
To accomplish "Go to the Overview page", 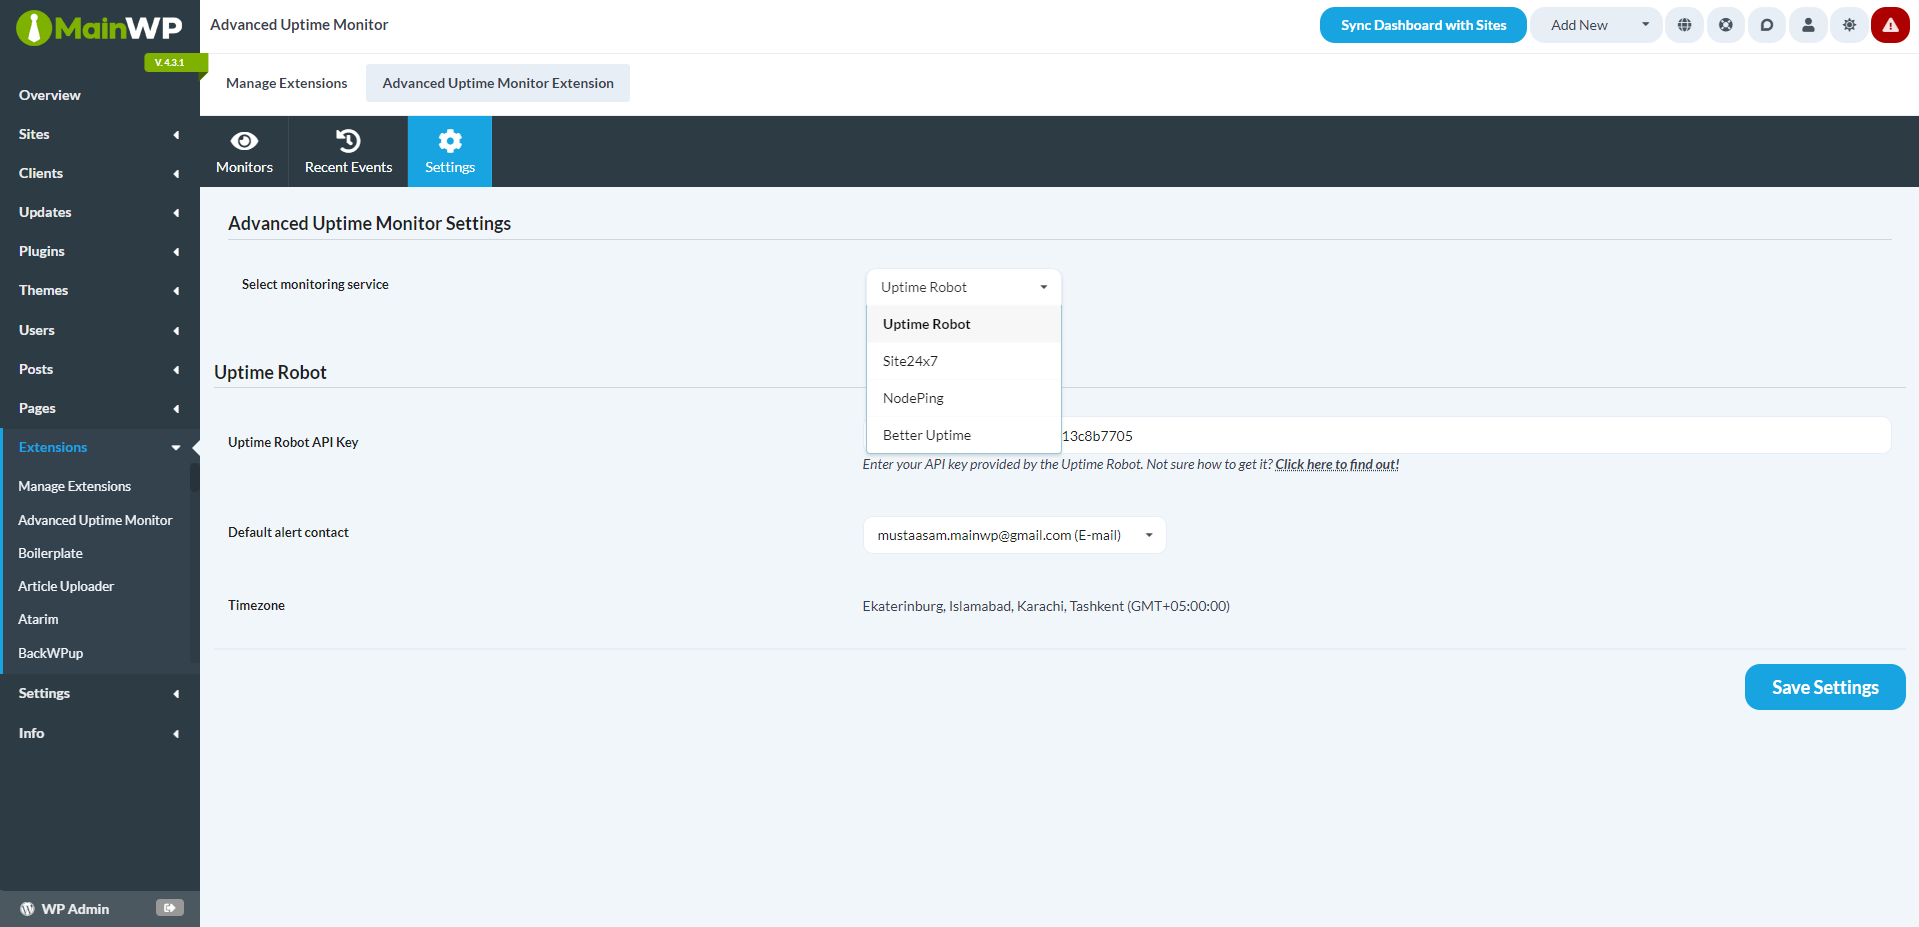I will point(50,95).
